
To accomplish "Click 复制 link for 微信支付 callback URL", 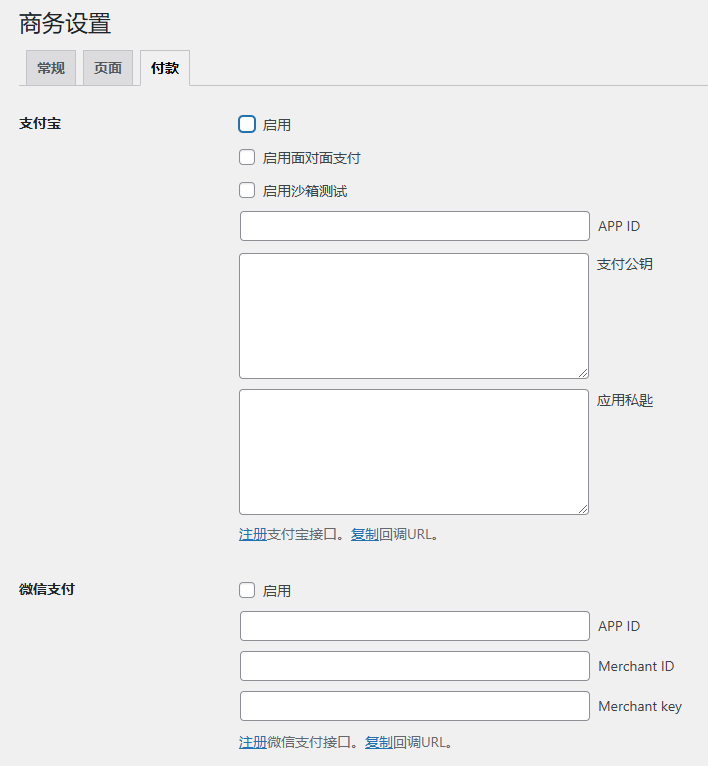I will (x=378, y=742).
